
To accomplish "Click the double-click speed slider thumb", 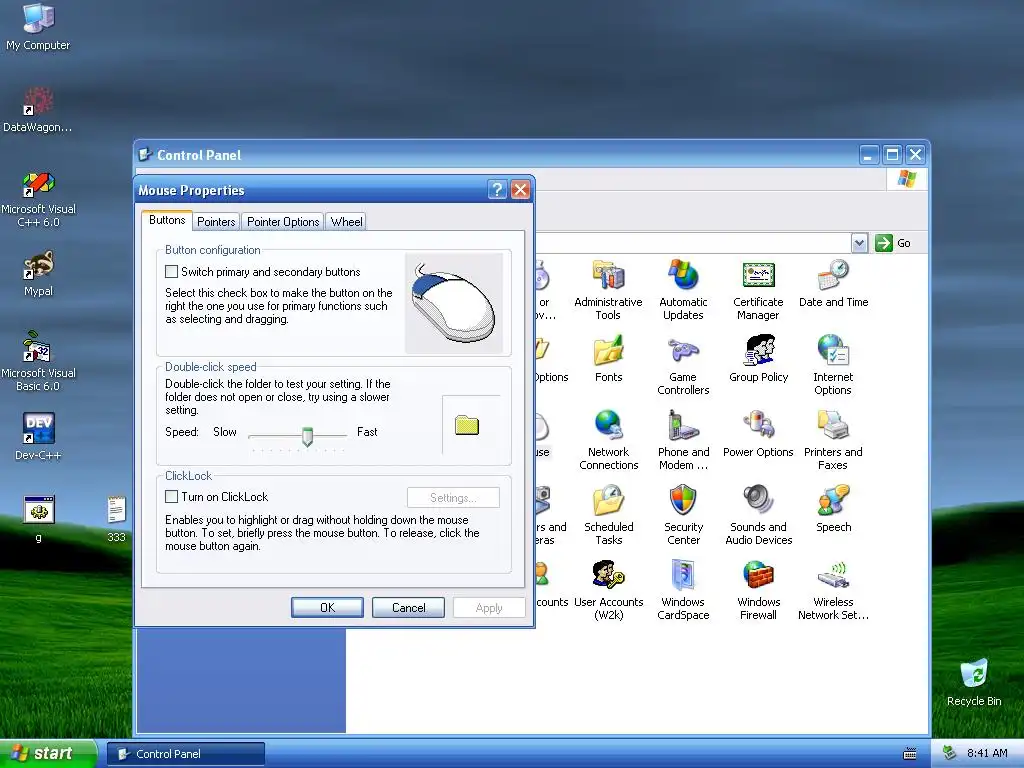I will pos(307,436).
